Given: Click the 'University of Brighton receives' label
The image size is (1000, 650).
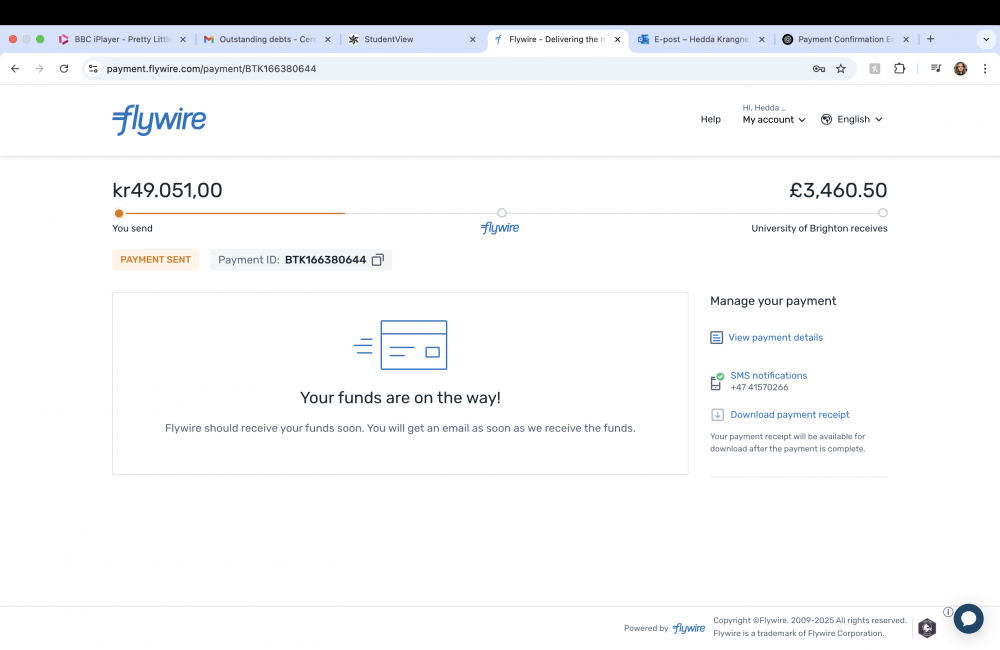Looking at the screenshot, I should (819, 228).
